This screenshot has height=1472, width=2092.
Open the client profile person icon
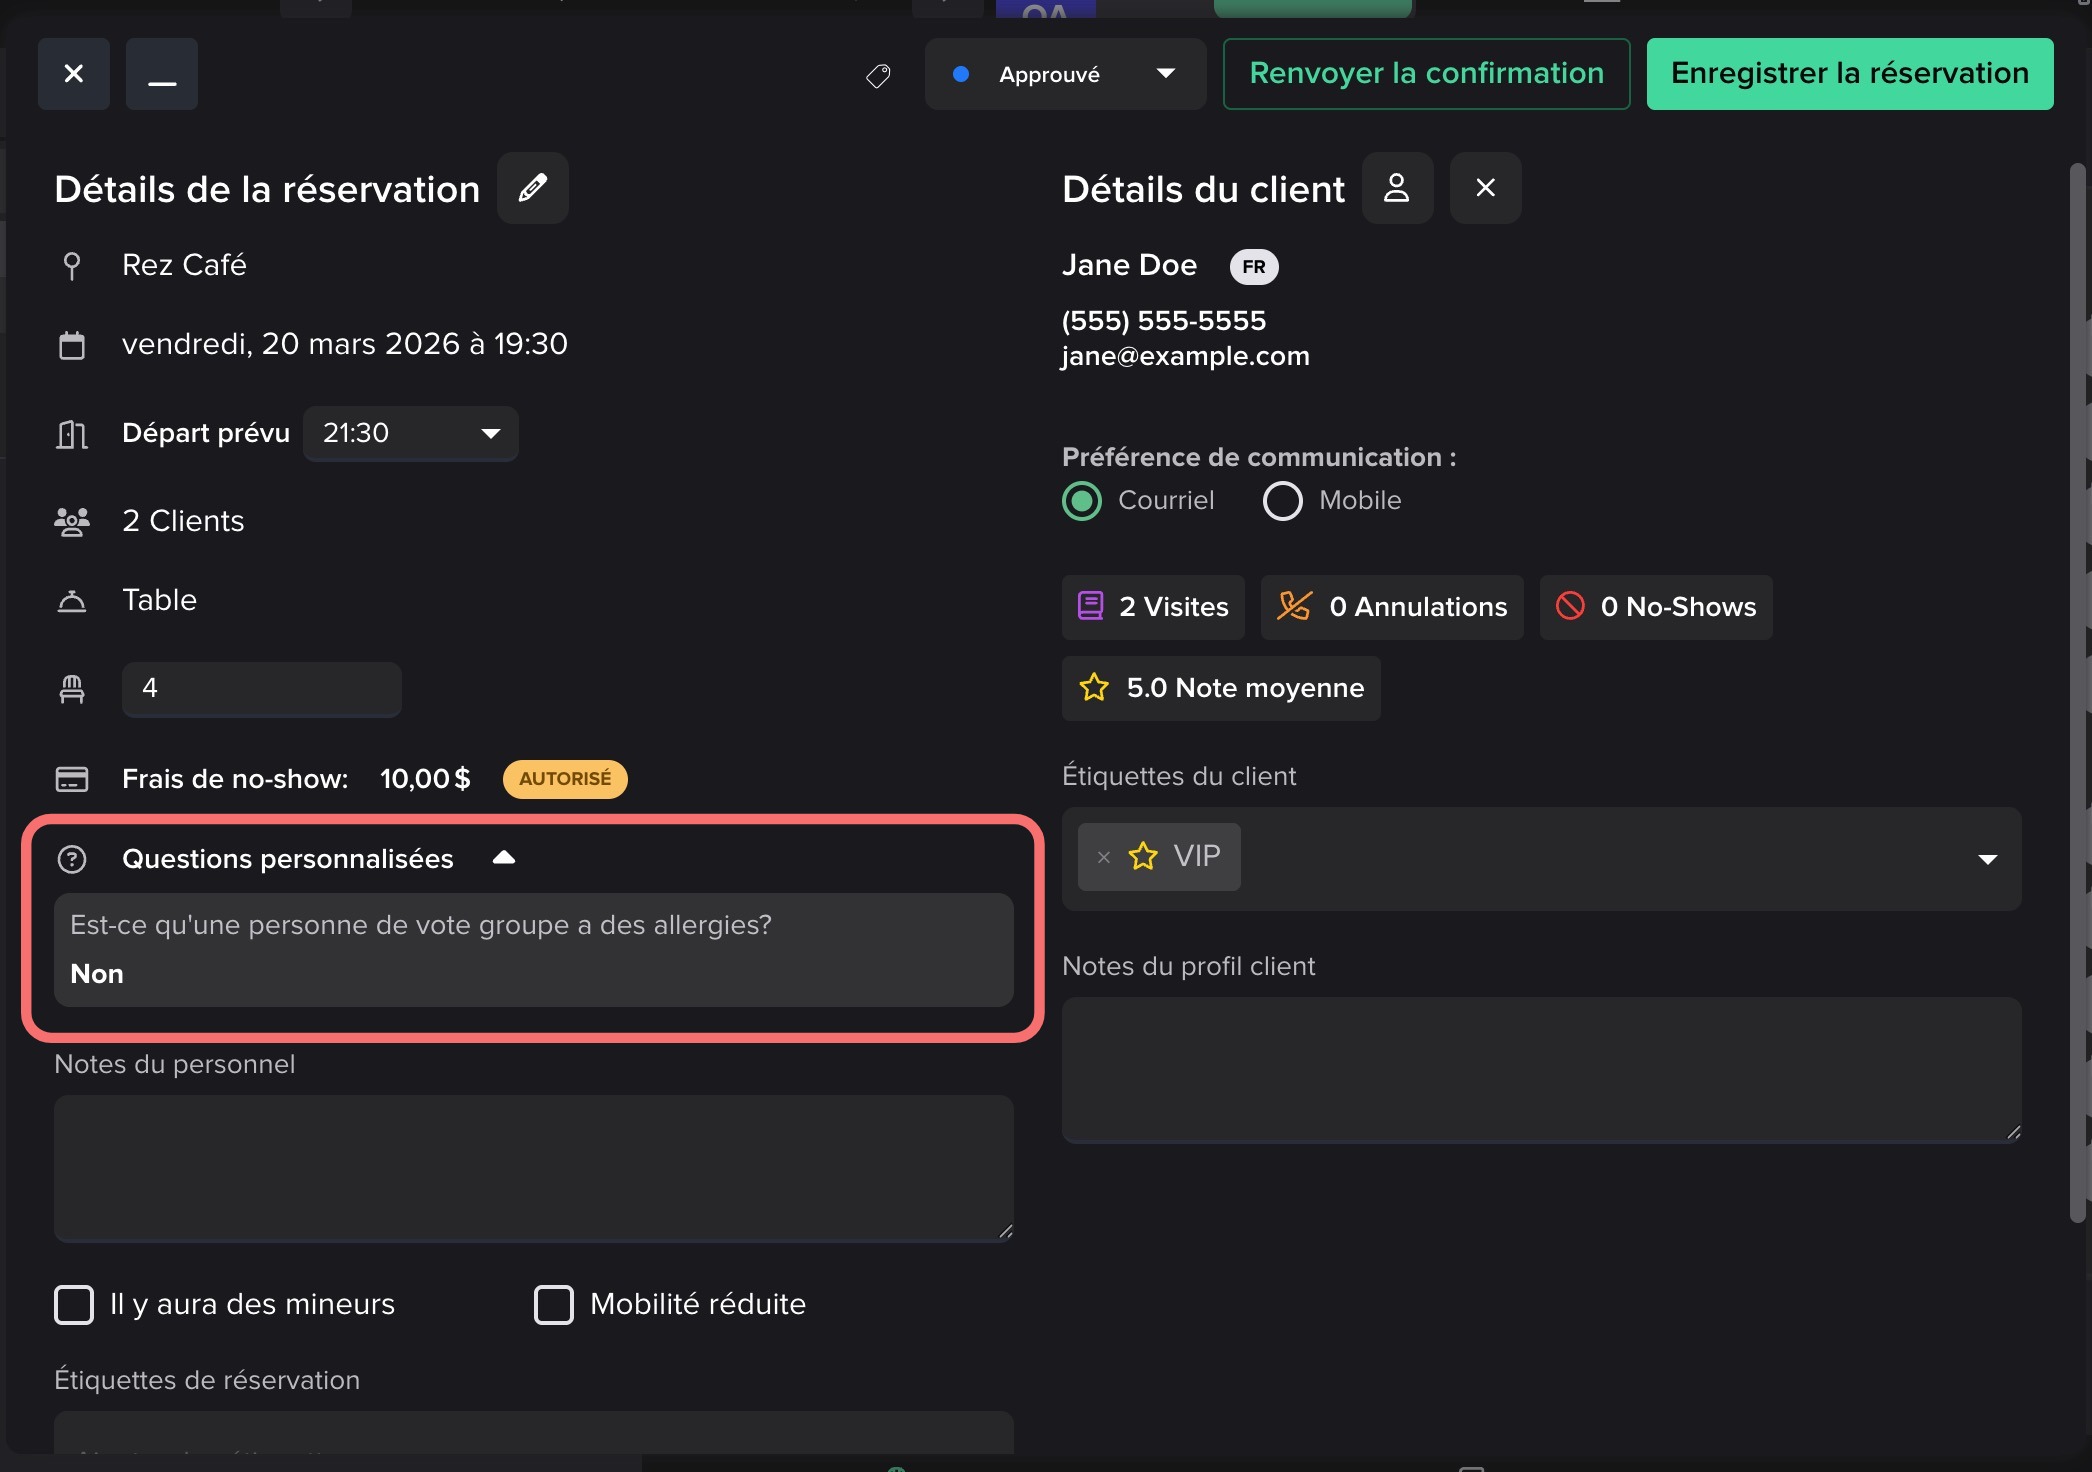tap(1397, 188)
